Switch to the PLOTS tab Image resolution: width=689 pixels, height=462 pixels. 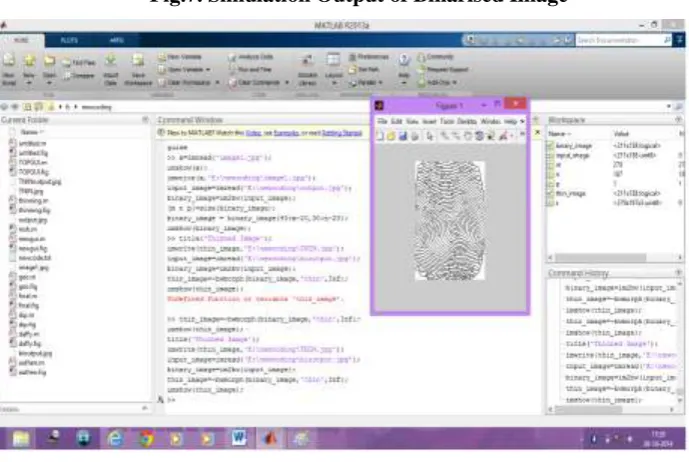[x=69, y=40]
